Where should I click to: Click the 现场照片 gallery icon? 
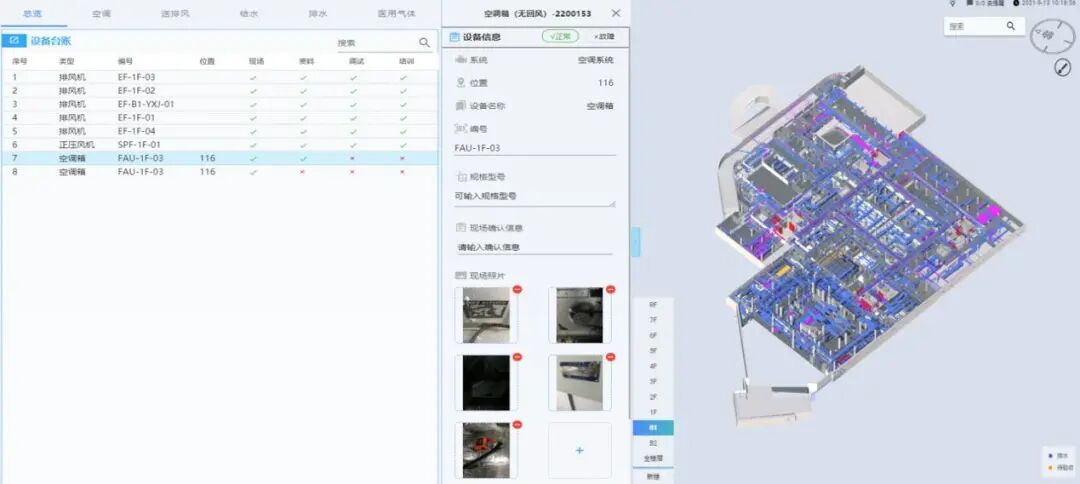click(x=461, y=275)
